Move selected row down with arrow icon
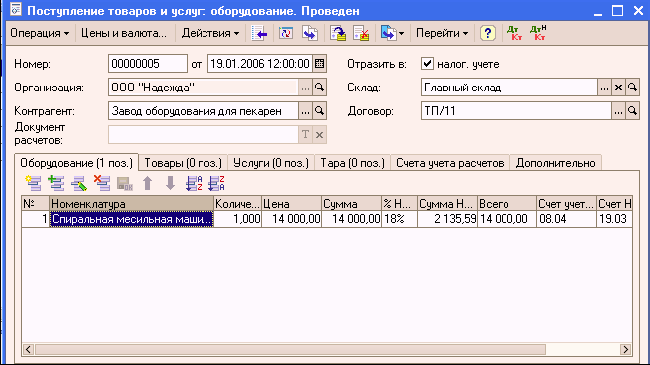Screen dimensions: 650x365 [x=170, y=183]
